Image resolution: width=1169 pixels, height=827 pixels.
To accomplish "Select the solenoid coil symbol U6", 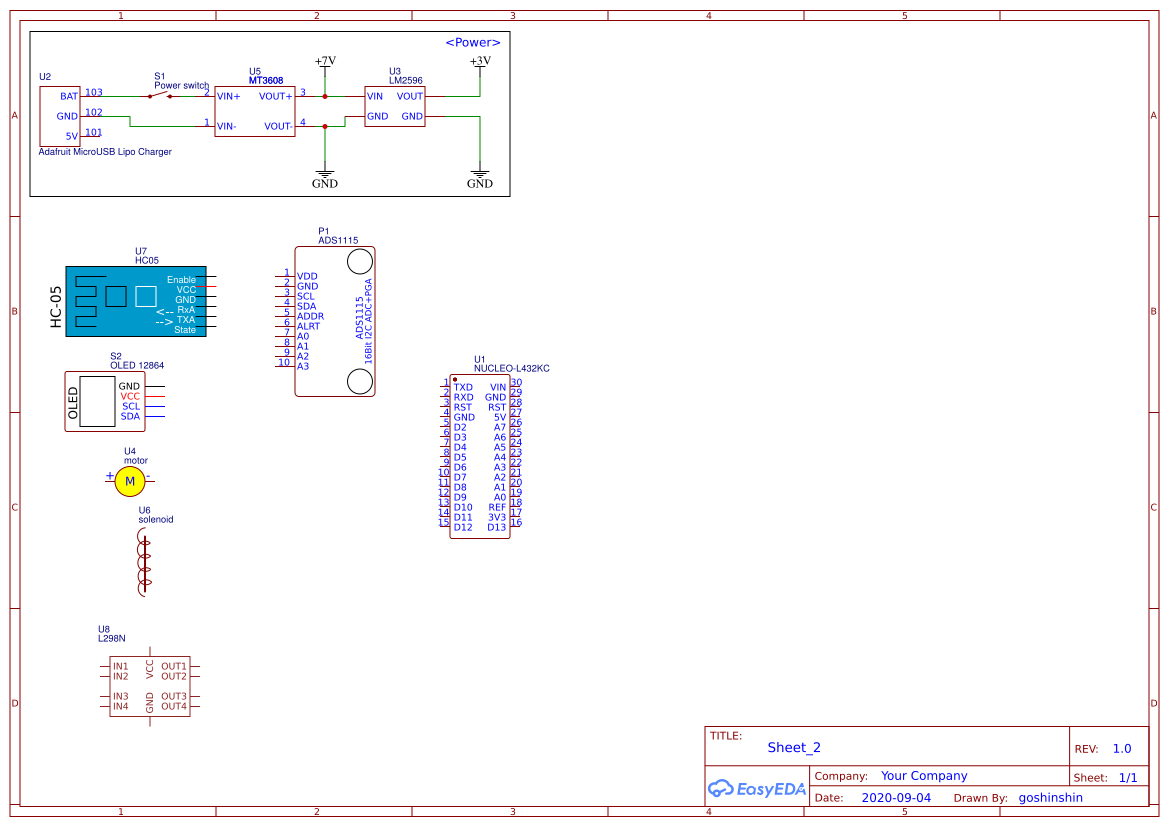I will coord(144,562).
